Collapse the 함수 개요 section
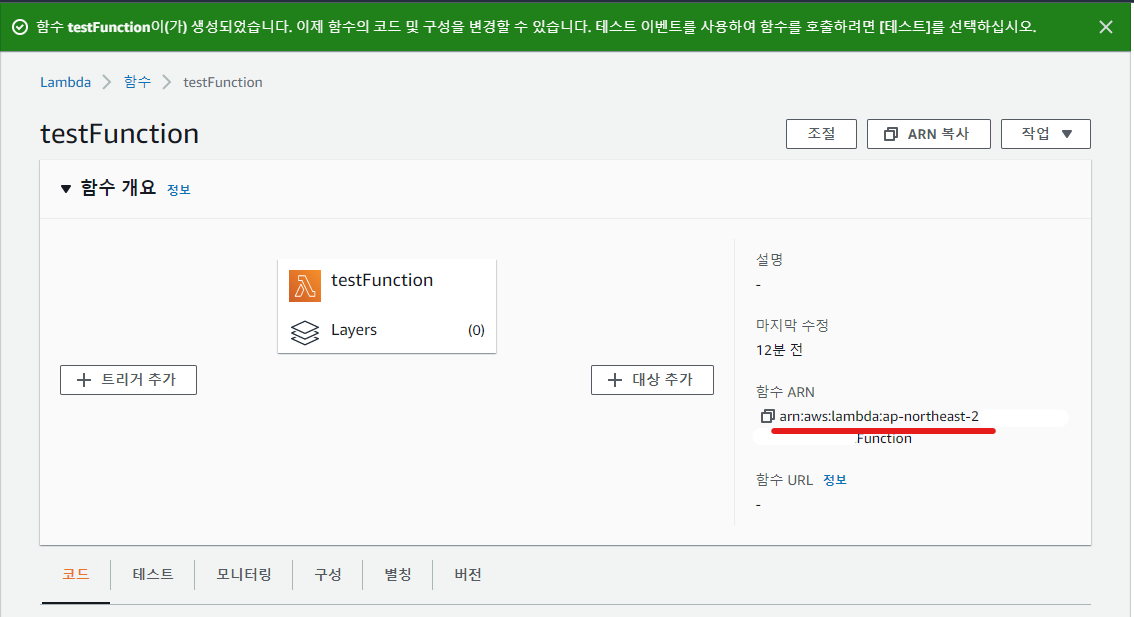 [x=66, y=189]
